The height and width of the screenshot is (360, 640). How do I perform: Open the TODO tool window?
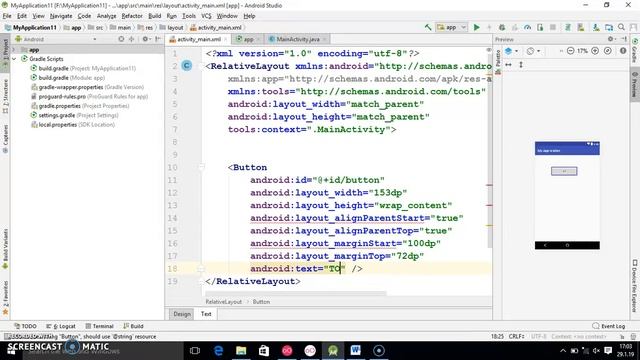25,326
